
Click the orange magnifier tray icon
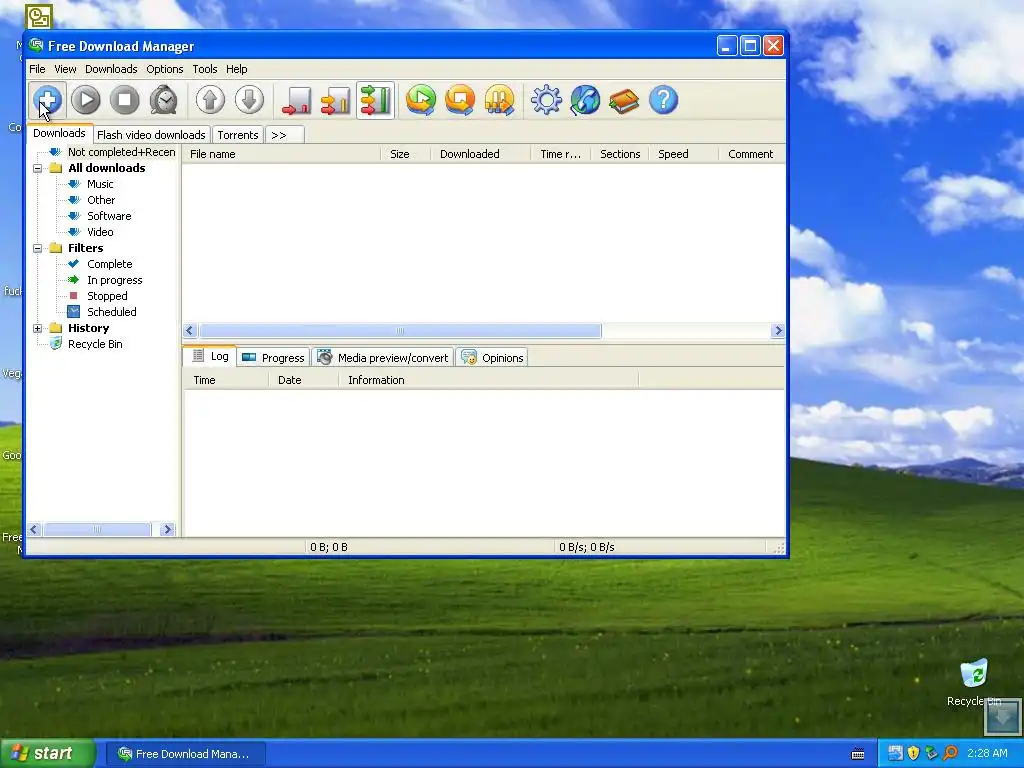point(950,753)
